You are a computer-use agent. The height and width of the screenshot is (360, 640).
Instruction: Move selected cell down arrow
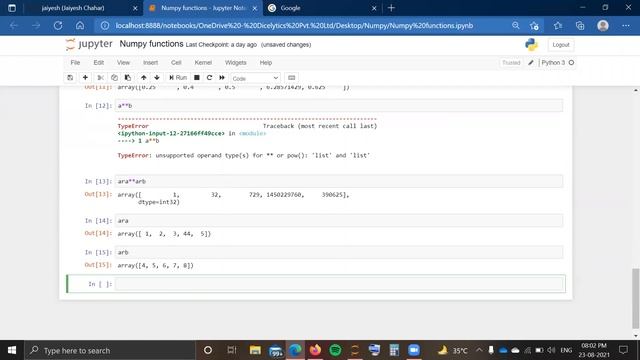click(x=157, y=78)
